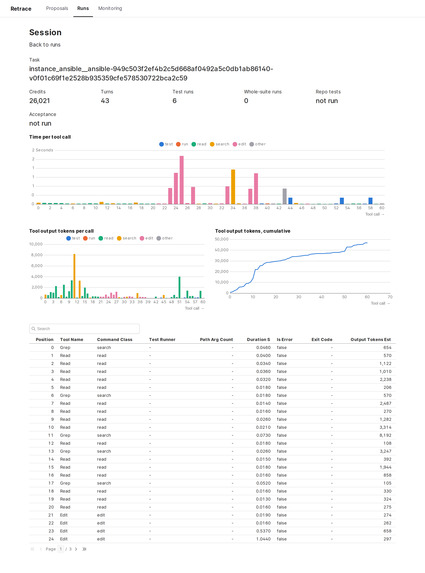
Task: Sort by Output Tokens Est column
Action: [x=371, y=339]
